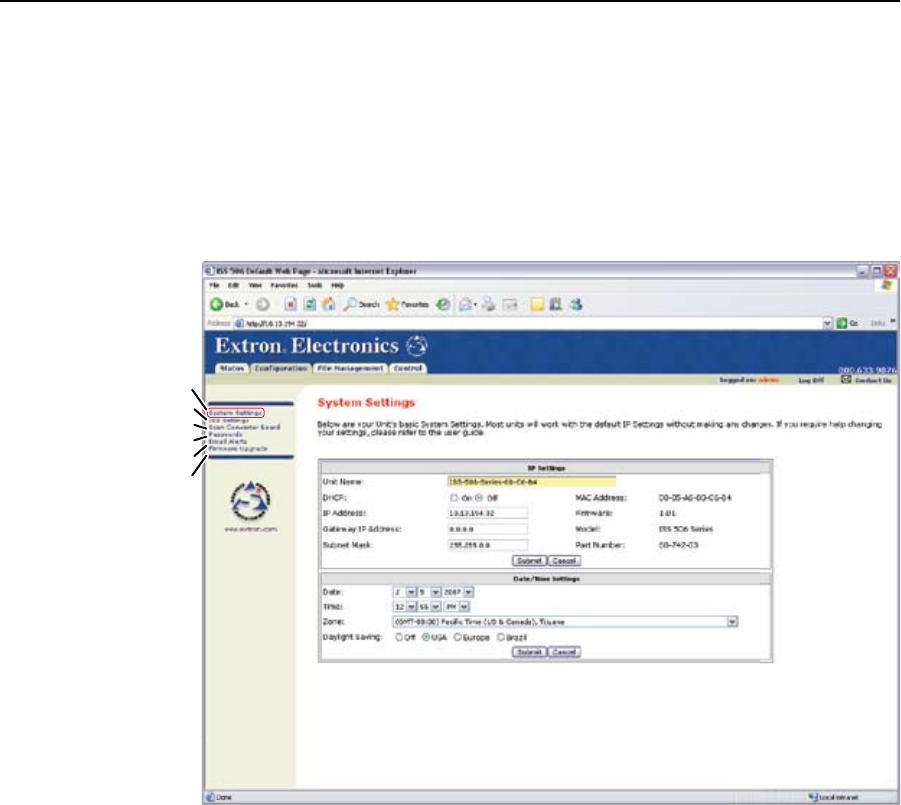Open Passwords sidebar link
This screenshot has width=901, height=805.
pos(225,435)
